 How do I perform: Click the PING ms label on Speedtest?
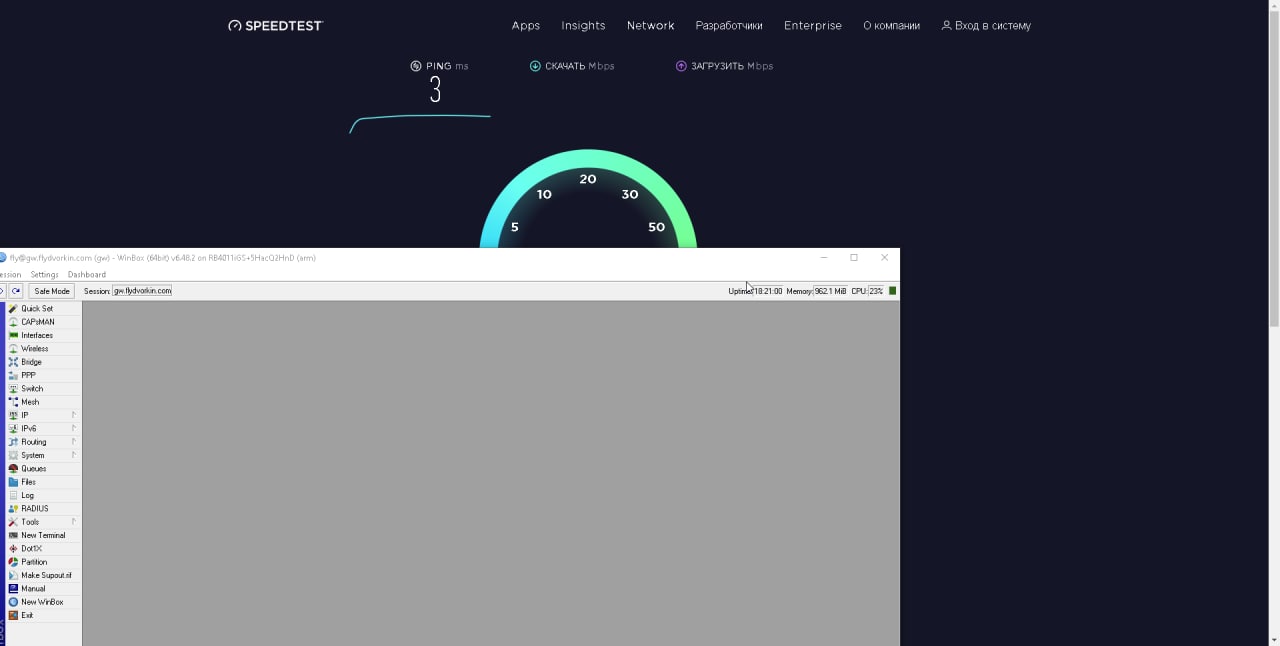point(439,66)
